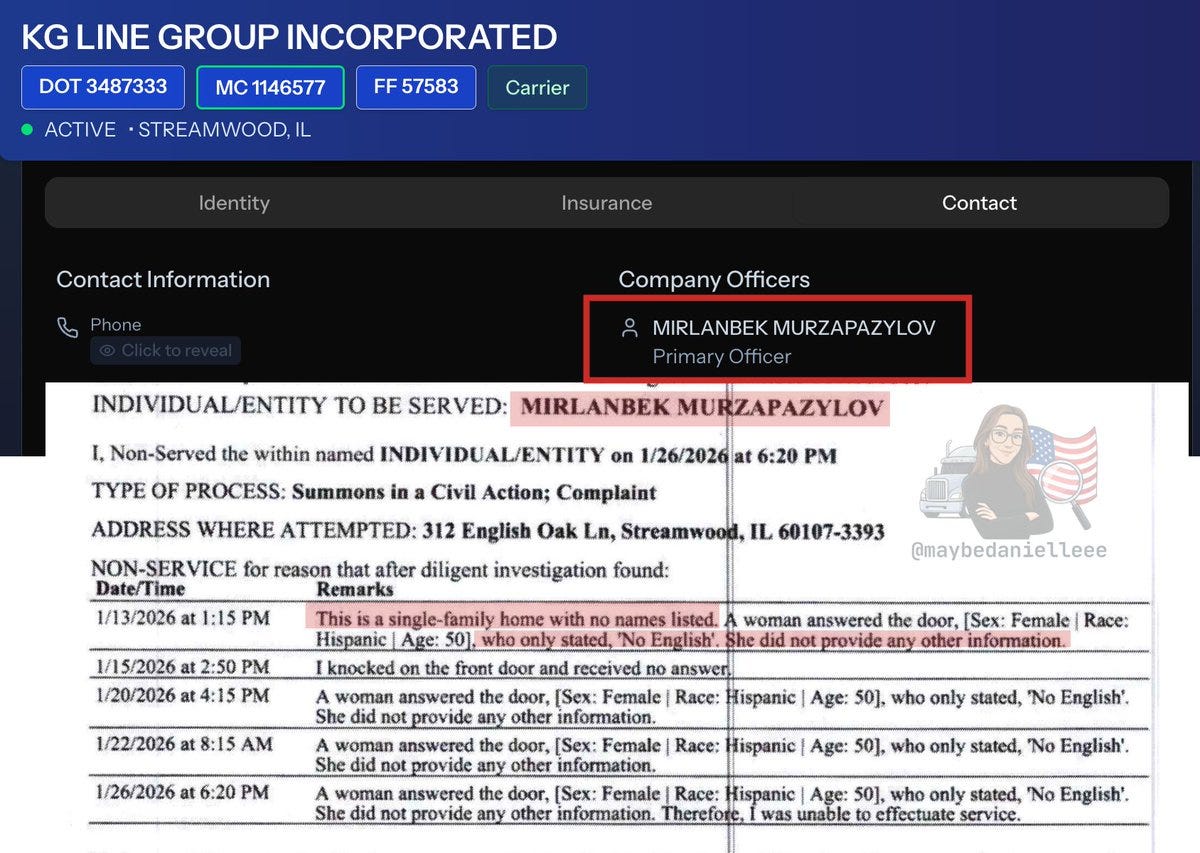
Task: Click the green ACTIVE status dot
Action: coord(27,130)
